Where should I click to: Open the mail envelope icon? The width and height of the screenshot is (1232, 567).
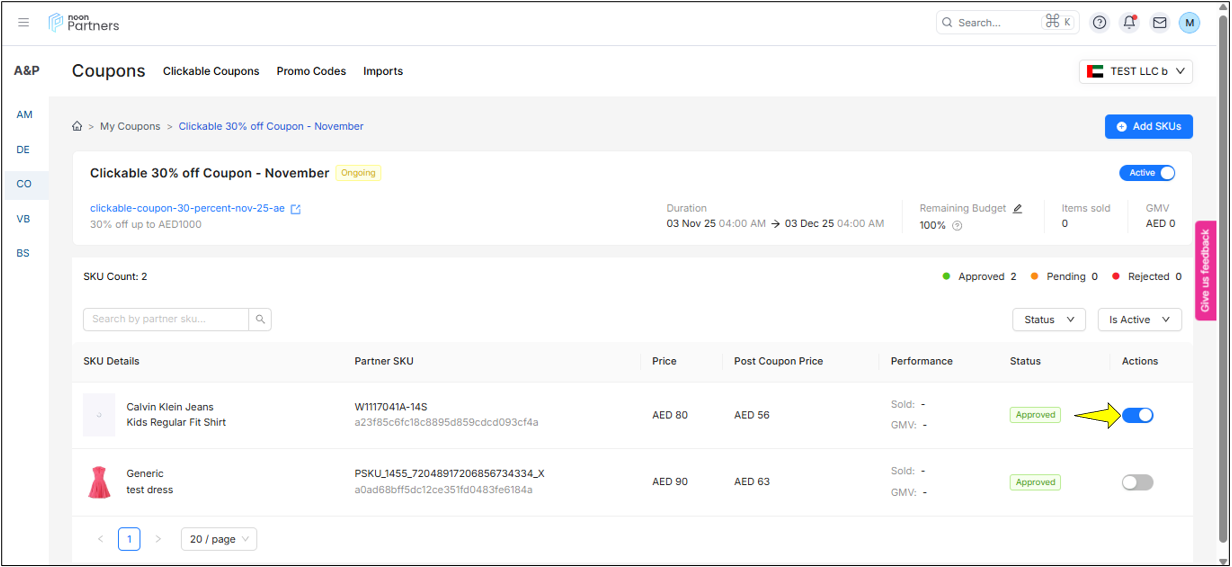click(x=1159, y=22)
